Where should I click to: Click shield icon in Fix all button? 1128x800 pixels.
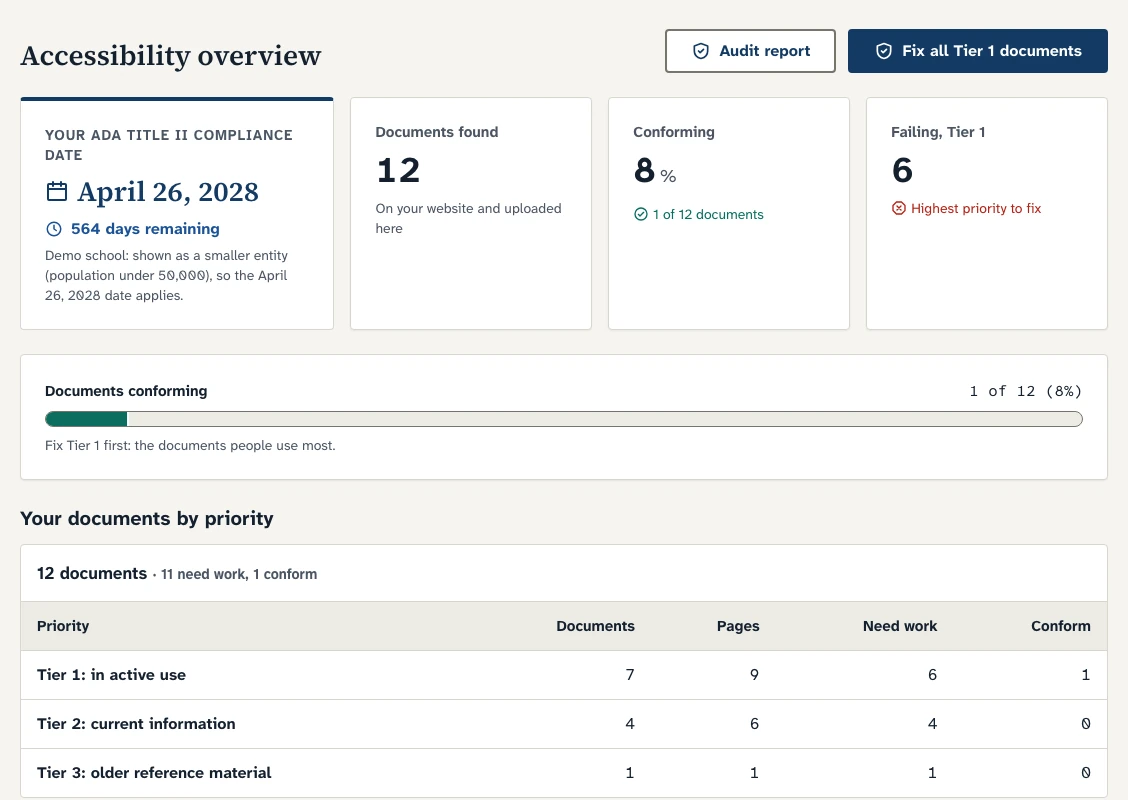[x=883, y=51]
